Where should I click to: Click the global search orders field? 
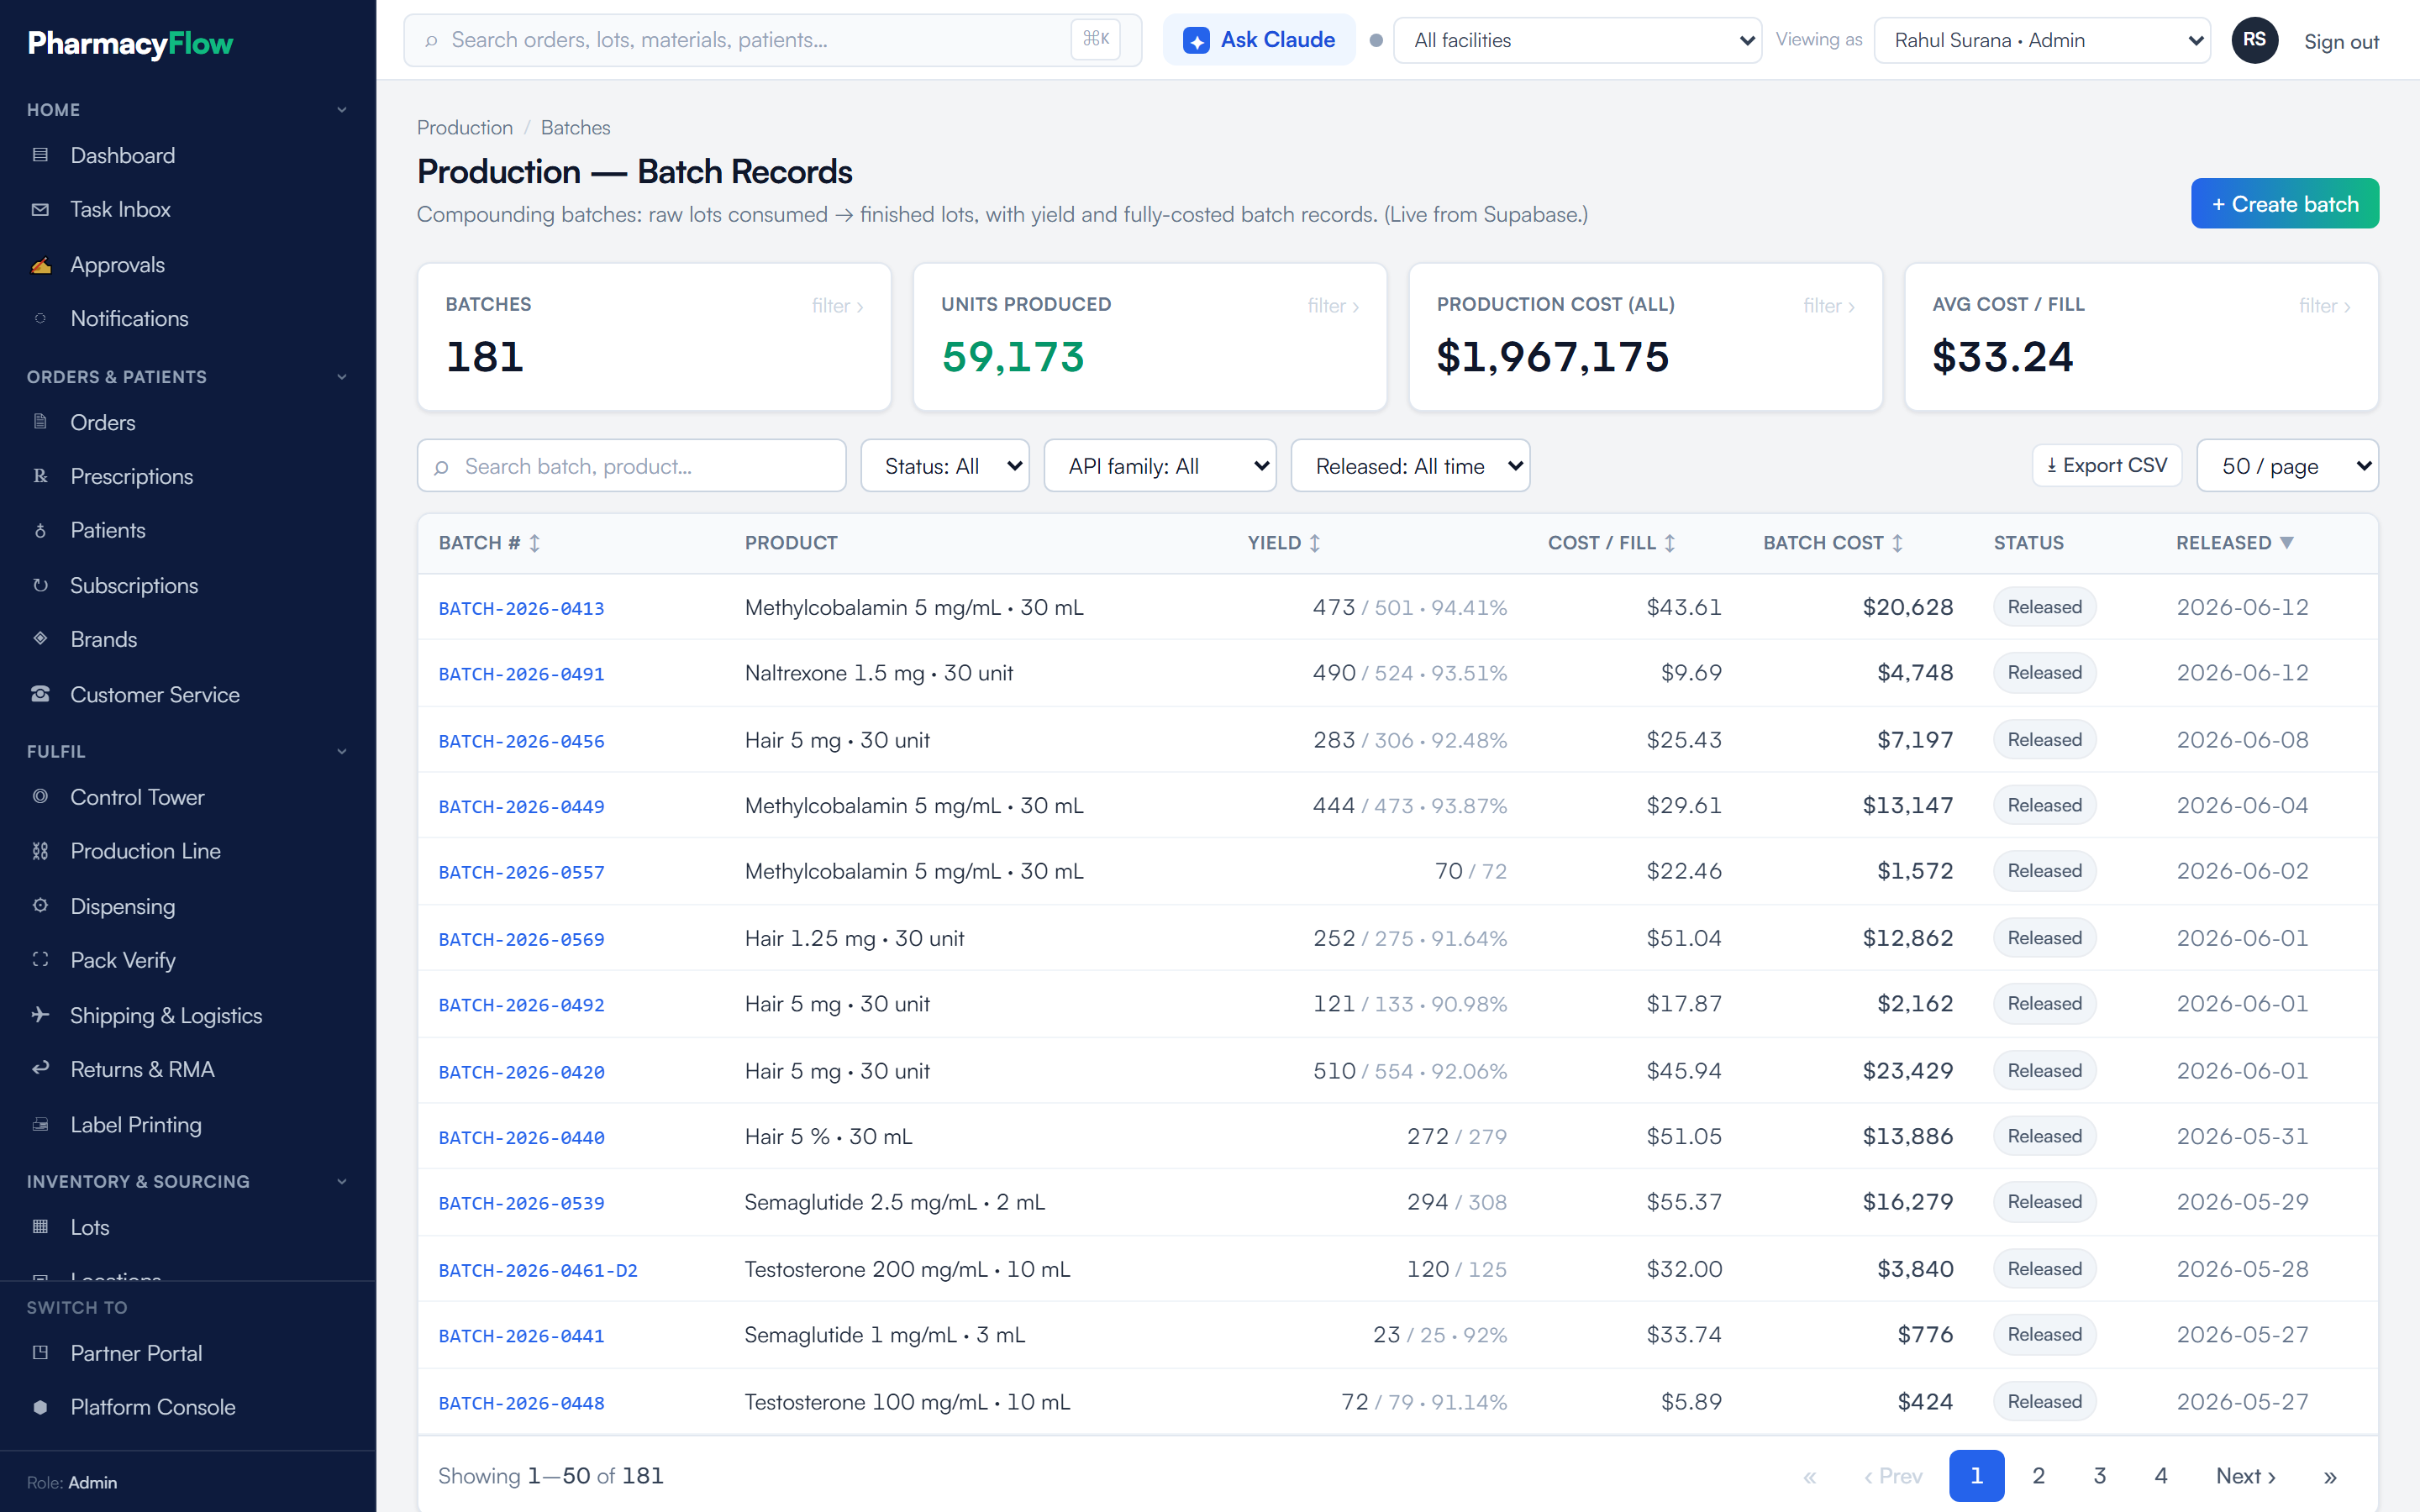pos(772,40)
